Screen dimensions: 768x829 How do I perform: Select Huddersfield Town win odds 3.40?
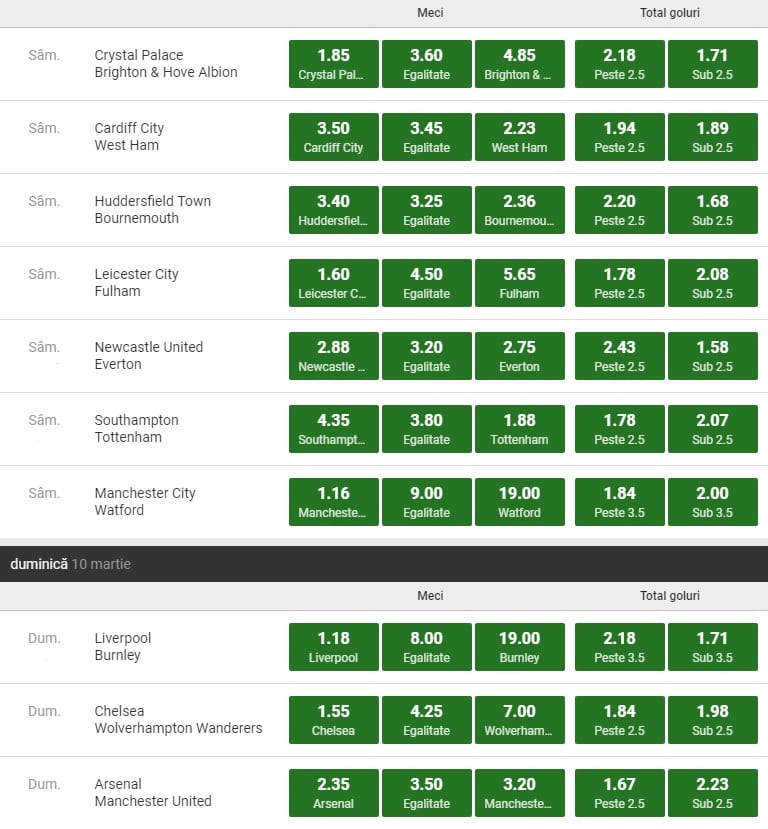(x=333, y=210)
